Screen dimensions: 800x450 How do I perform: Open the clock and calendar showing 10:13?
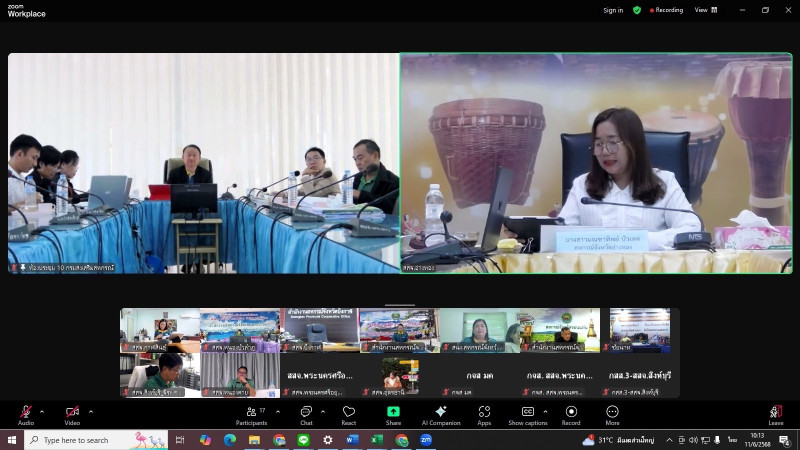click(757, 440)
